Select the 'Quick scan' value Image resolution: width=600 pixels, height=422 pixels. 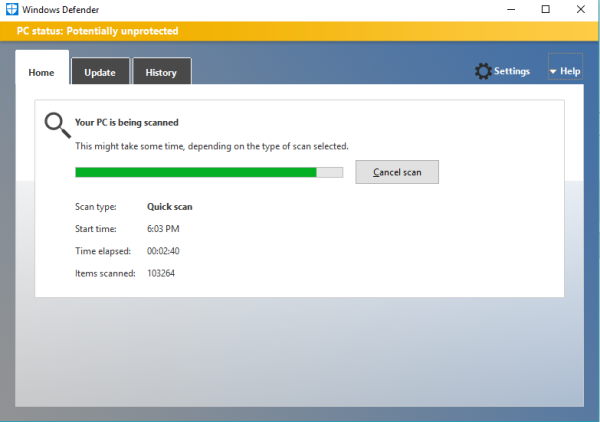tap(170, 207)
